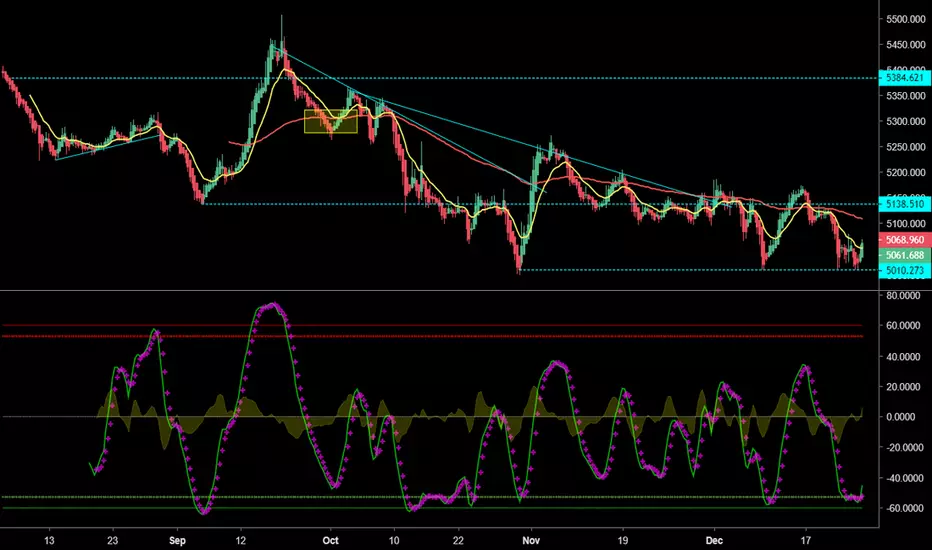Click the Sep label on time axis
The height and width of the screenshot is (550, 932).
177,540
